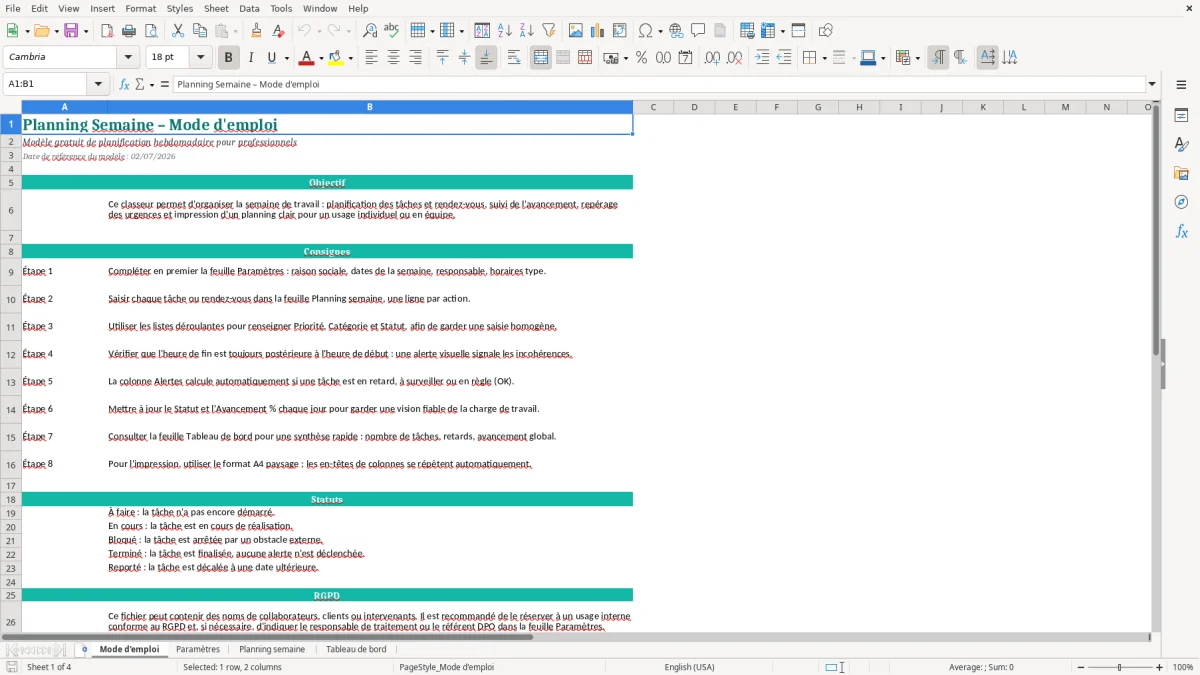This screenshot has height=675, width=1200.
Task: Toggle Italic formatting
Action: 250,57
